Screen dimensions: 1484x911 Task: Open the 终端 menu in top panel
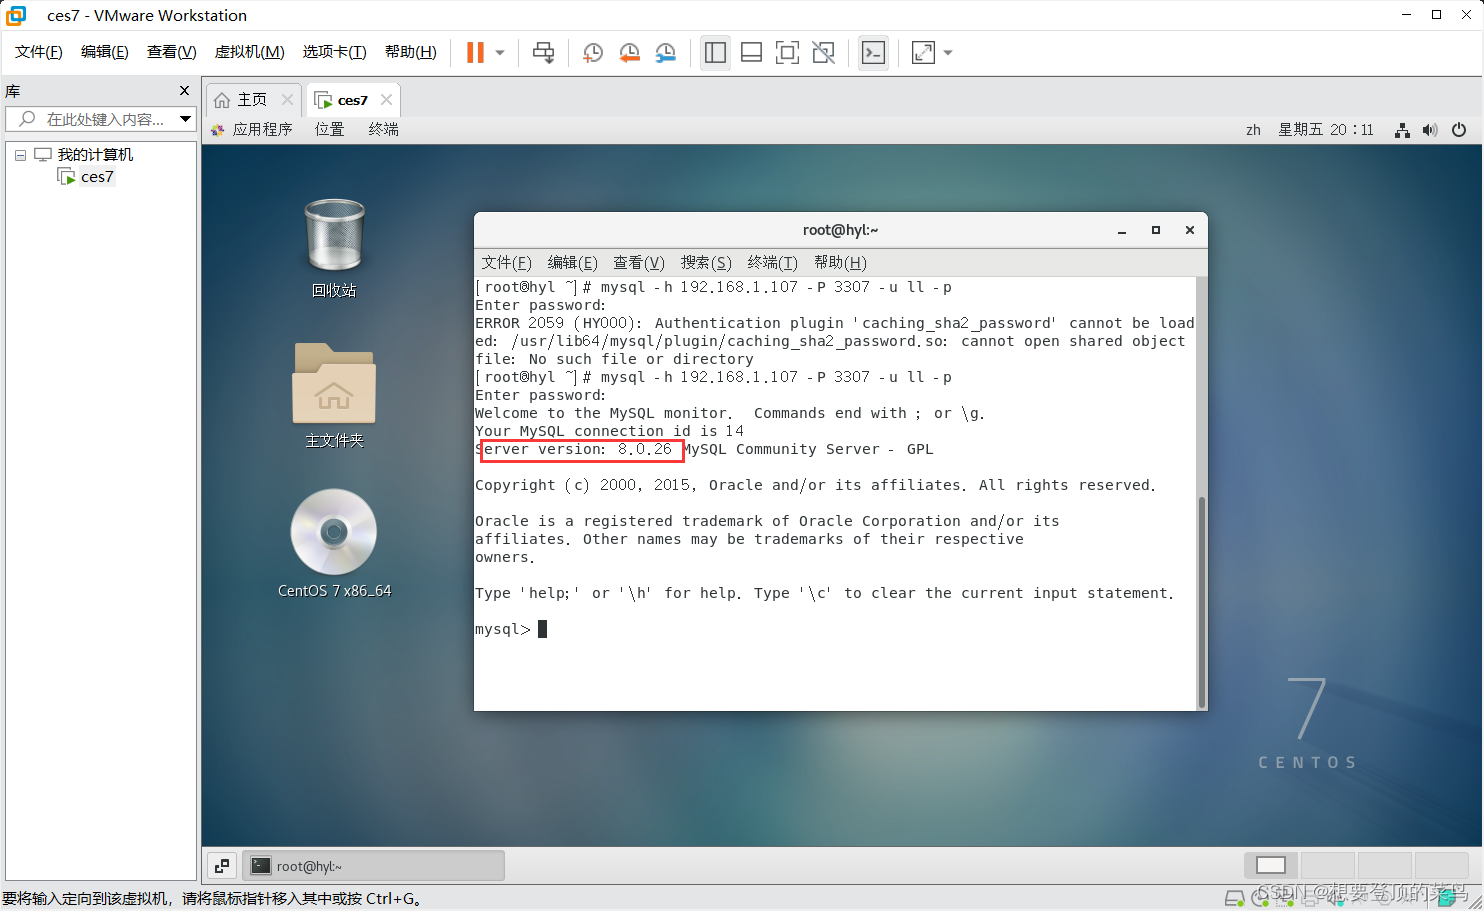coord(383,130)
